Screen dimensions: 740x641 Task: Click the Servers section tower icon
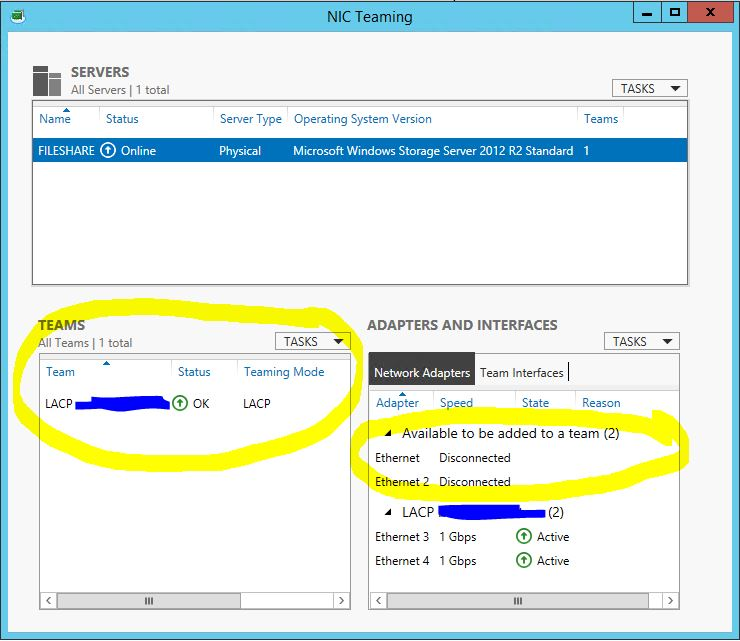(x=47, y=81)
